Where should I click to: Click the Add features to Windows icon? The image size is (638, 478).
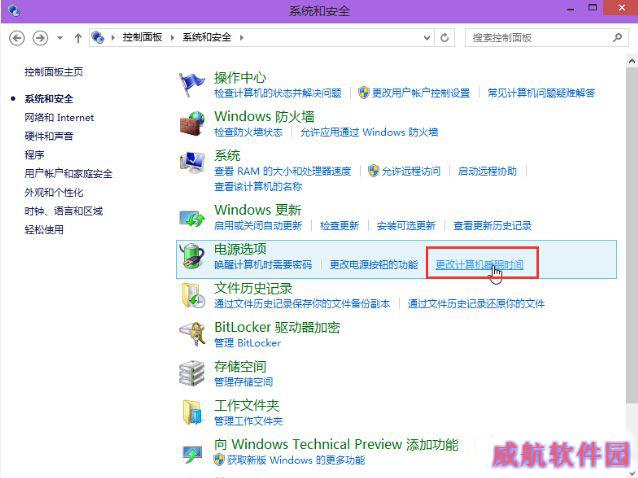[x=192, y=453]
